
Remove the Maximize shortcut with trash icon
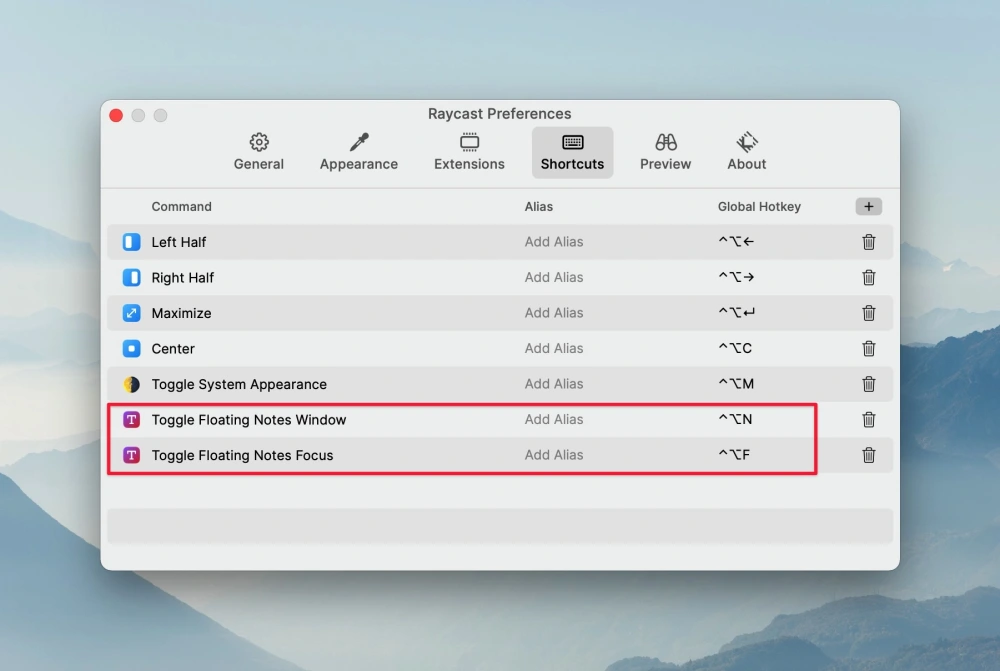[x=868, y=313]
